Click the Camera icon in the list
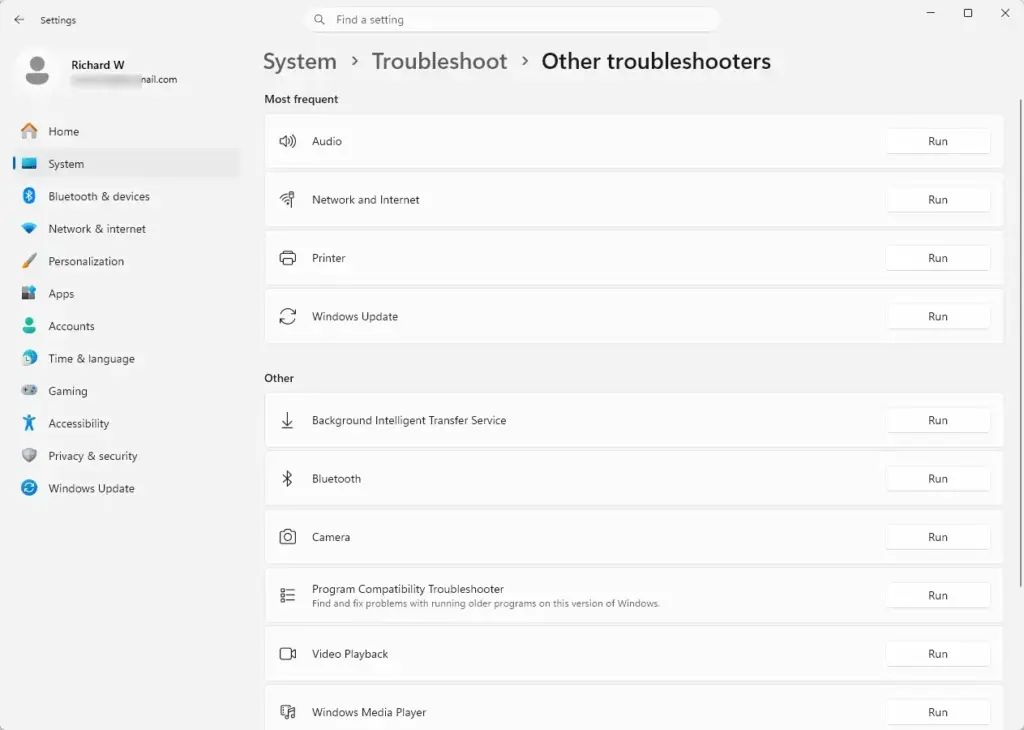 click(x=287, y=537)
